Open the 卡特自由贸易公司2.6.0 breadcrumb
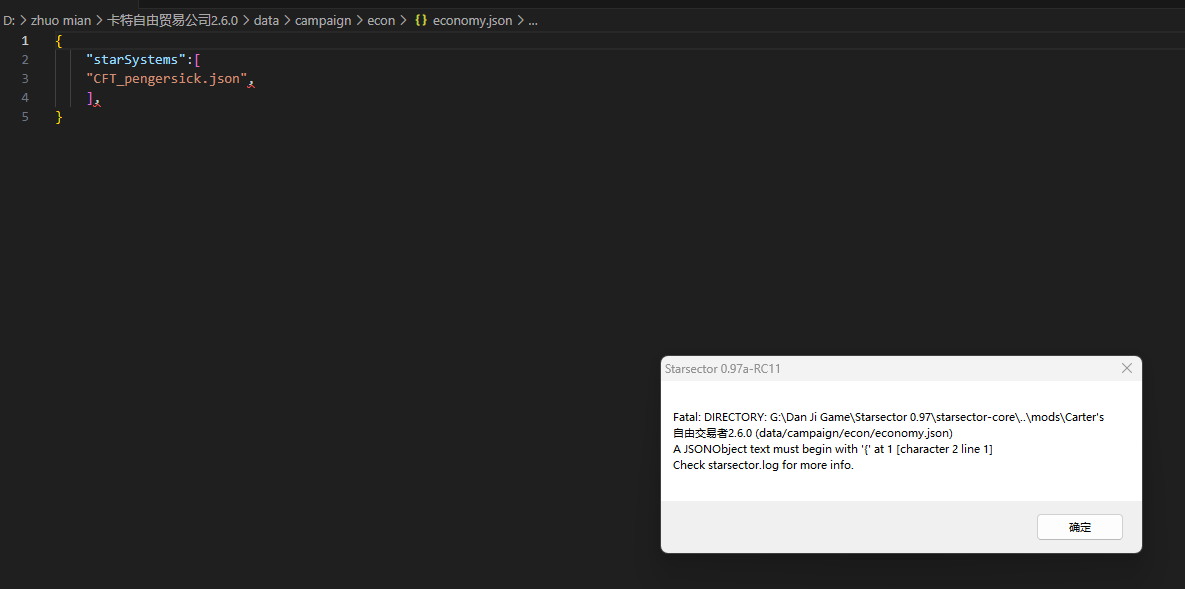The image size is (1185, 589). 172,20
